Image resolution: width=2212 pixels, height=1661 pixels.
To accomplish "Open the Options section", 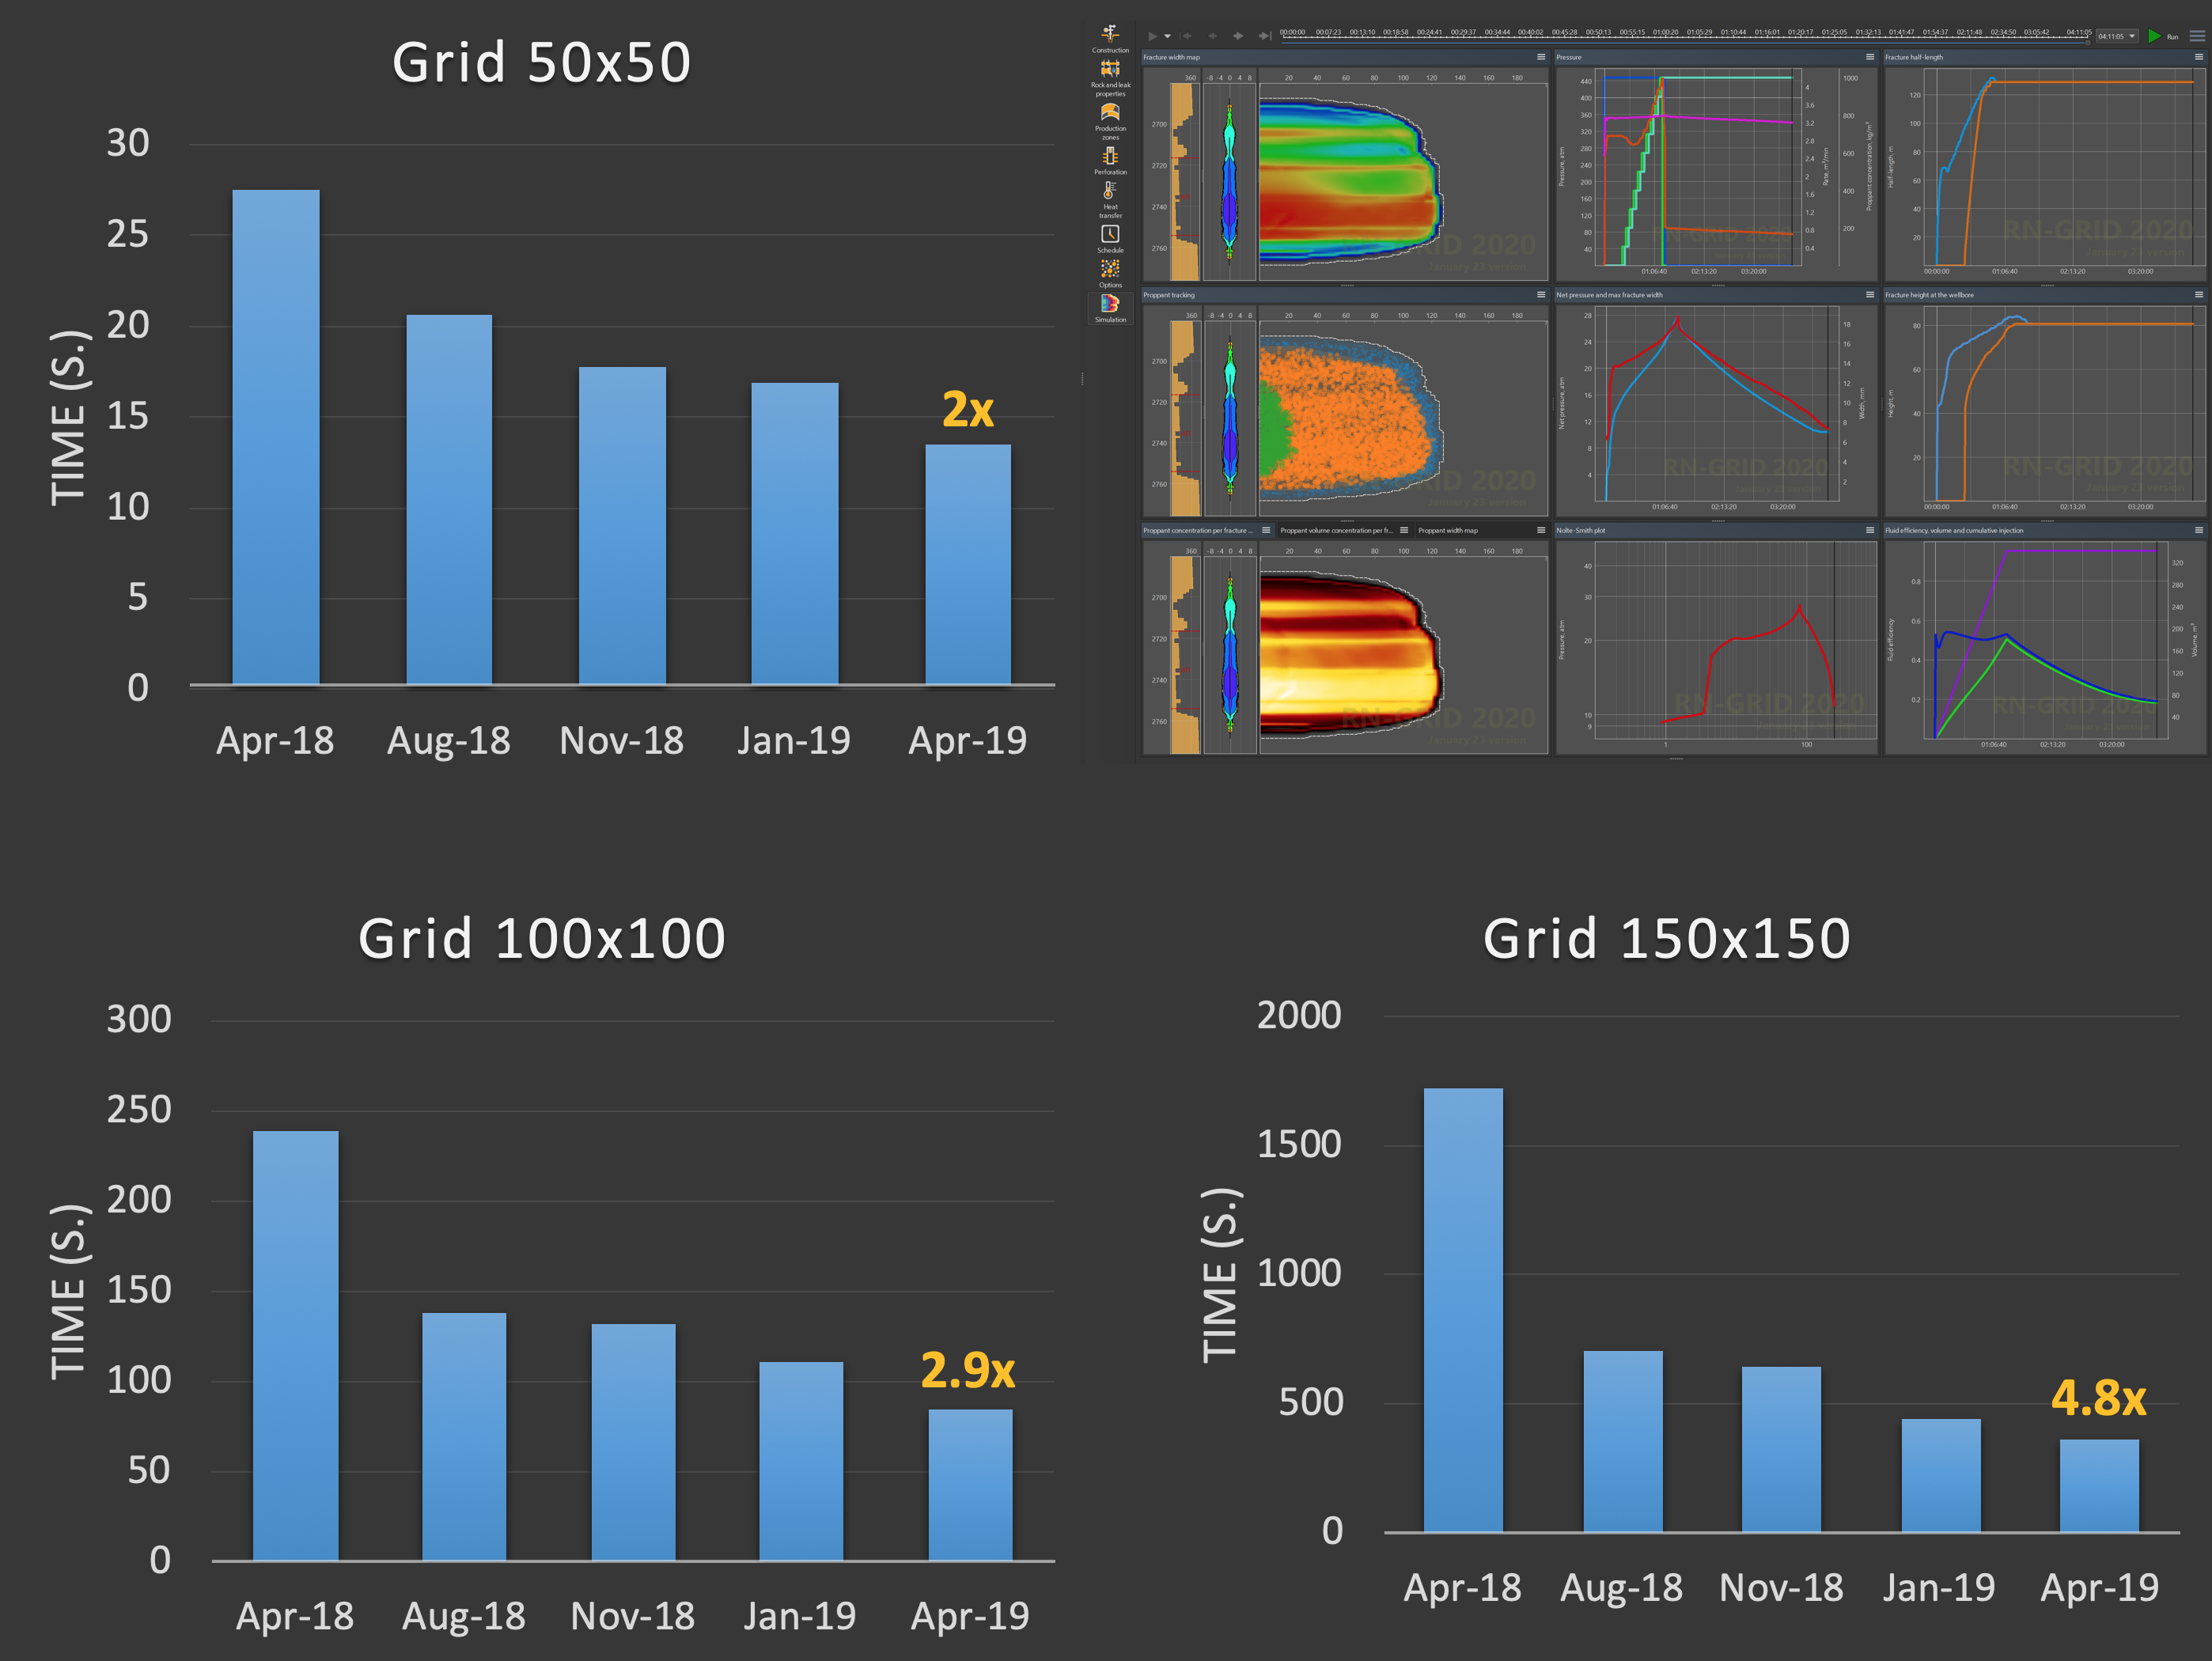I will tap(1110, 273).
